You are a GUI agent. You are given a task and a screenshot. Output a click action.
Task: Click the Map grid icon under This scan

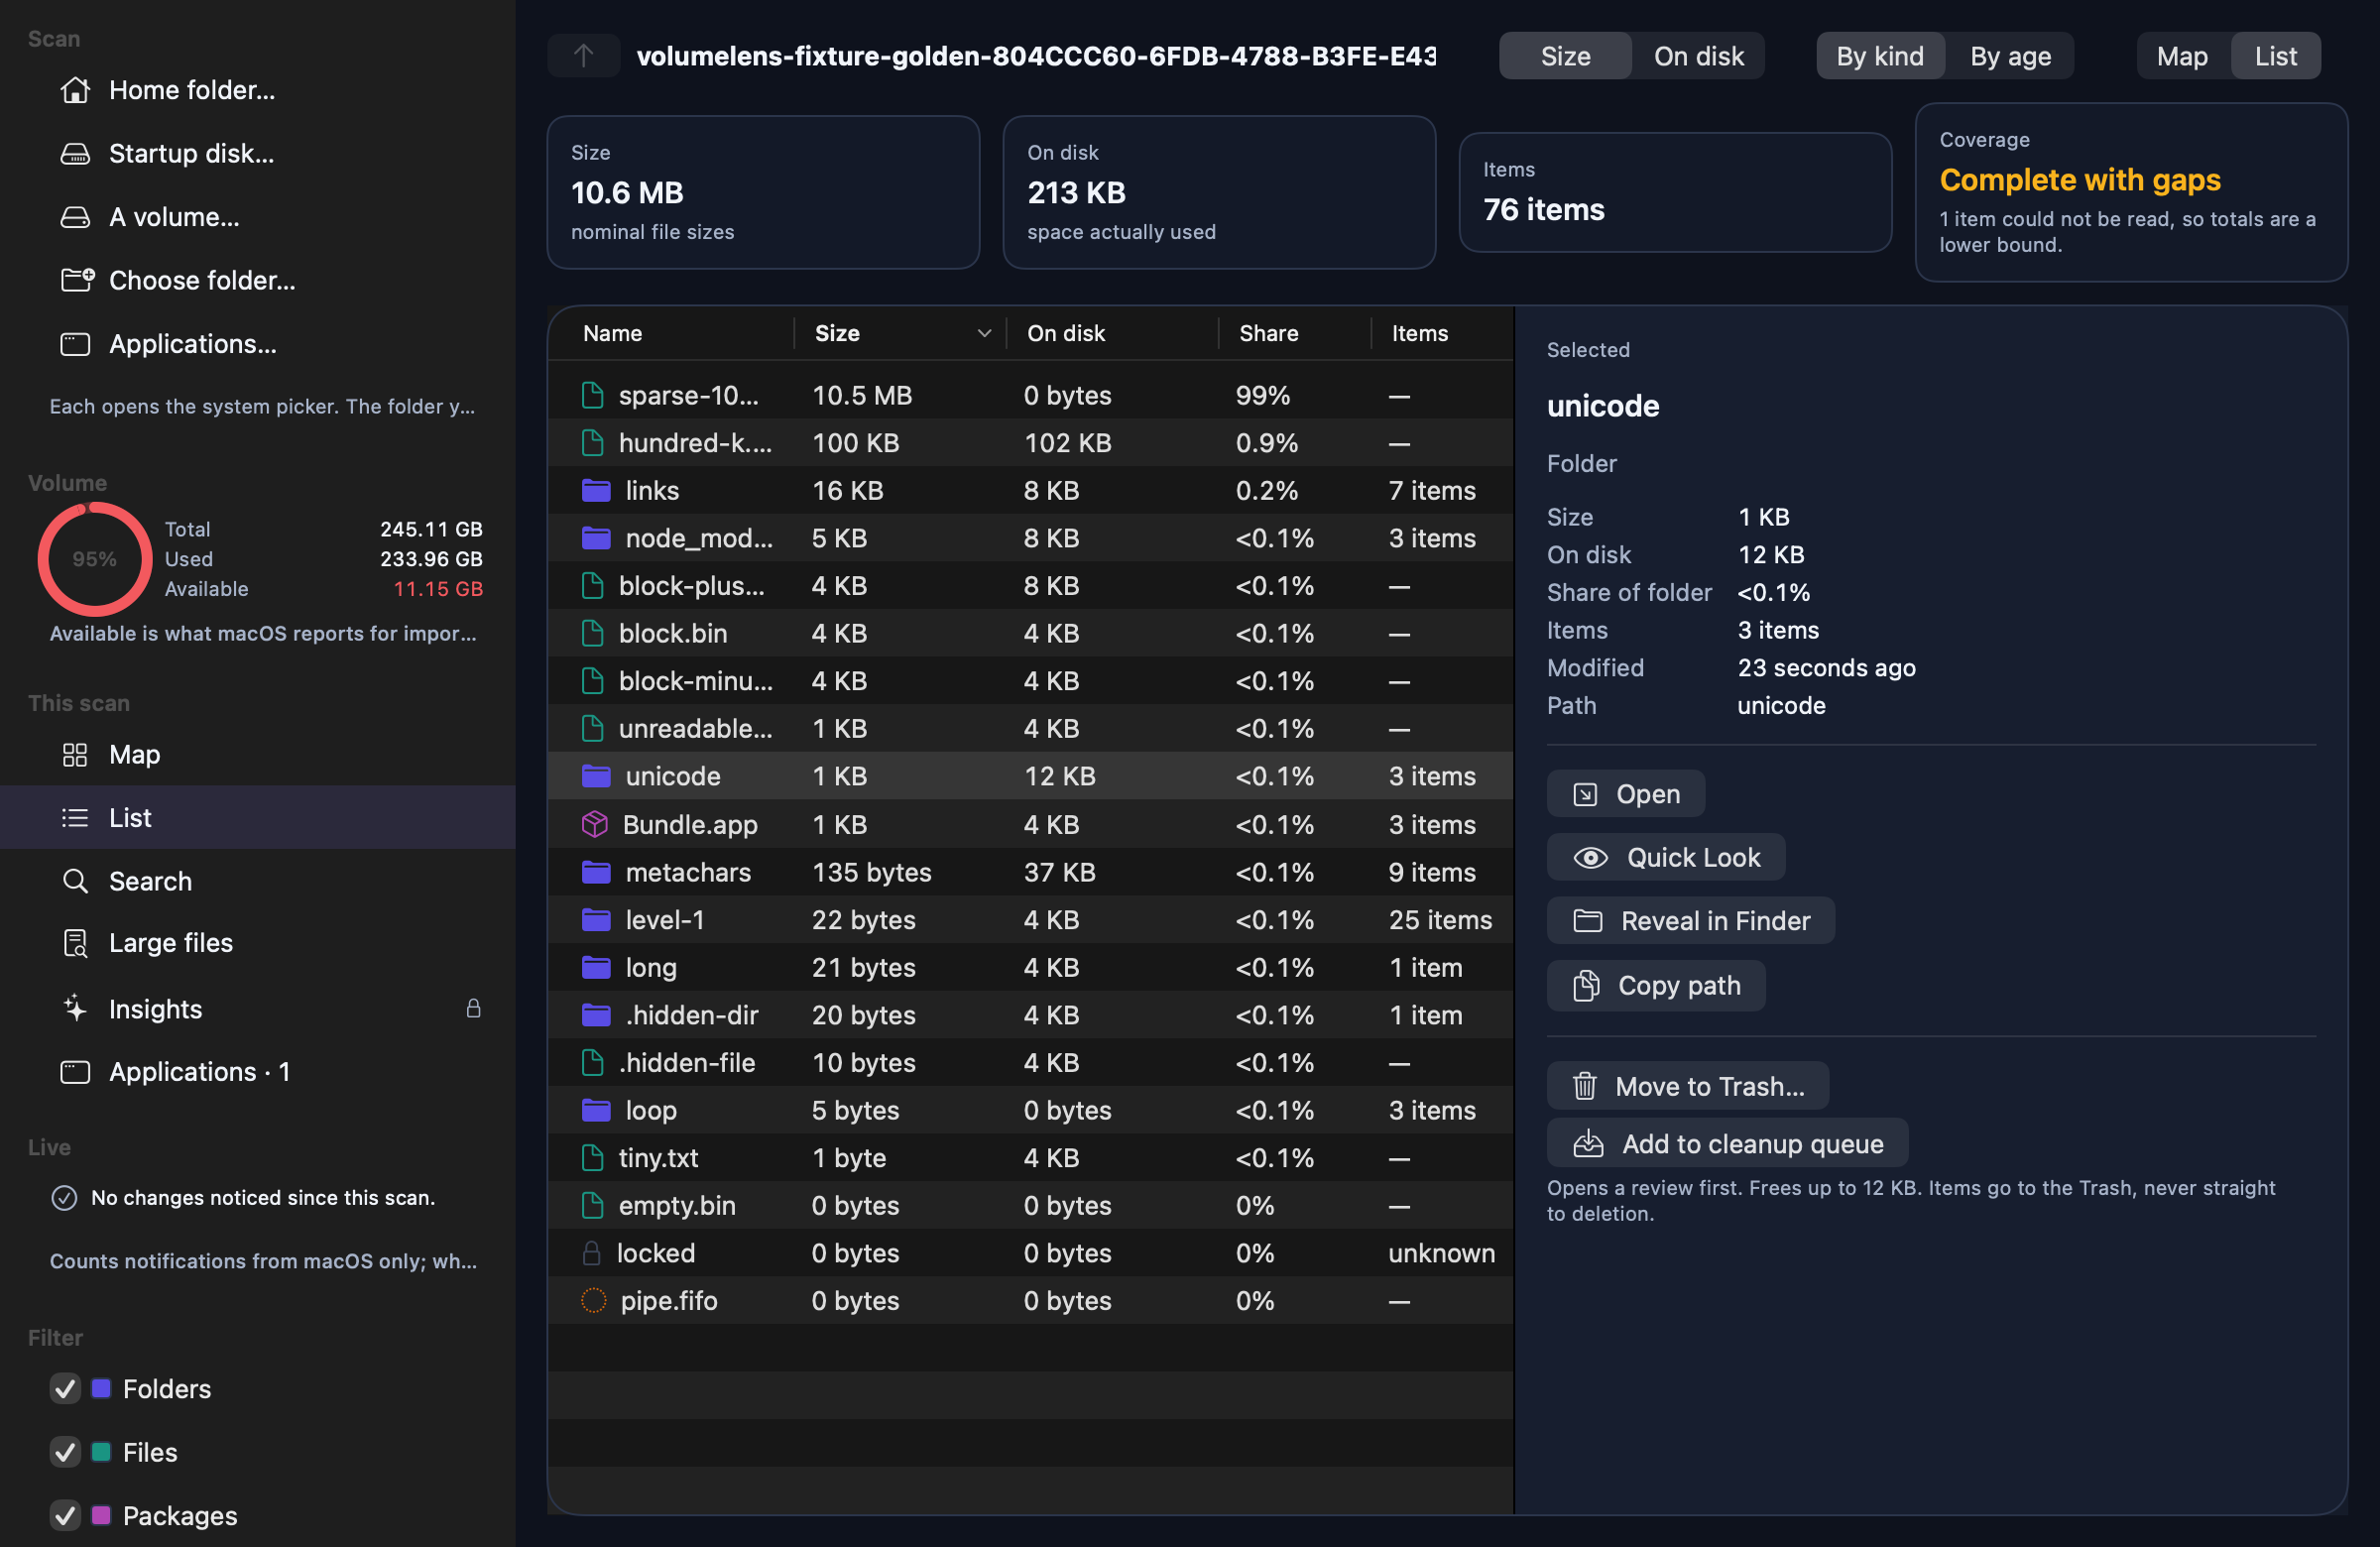point(75,755)
